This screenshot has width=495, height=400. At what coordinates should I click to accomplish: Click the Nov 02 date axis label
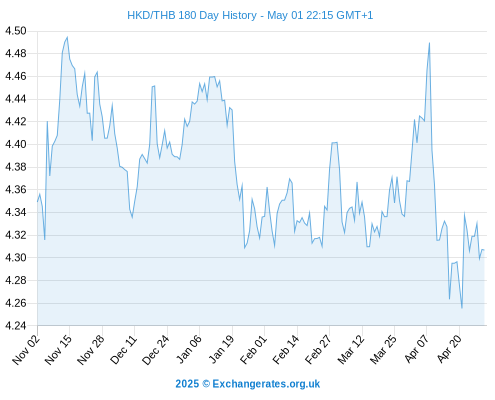pos(26,349)
